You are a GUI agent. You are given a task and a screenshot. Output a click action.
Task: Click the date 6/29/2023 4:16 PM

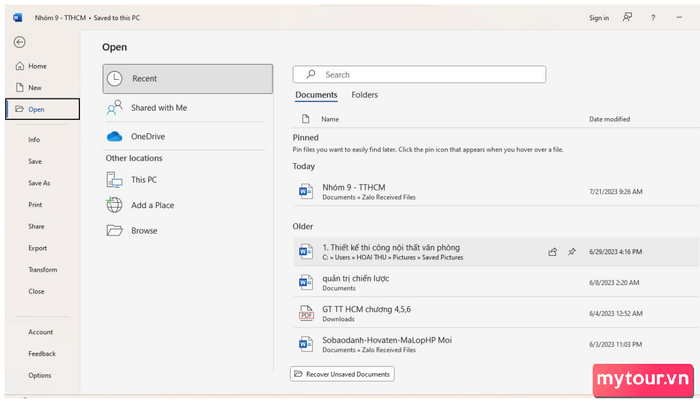click(616, 252)
